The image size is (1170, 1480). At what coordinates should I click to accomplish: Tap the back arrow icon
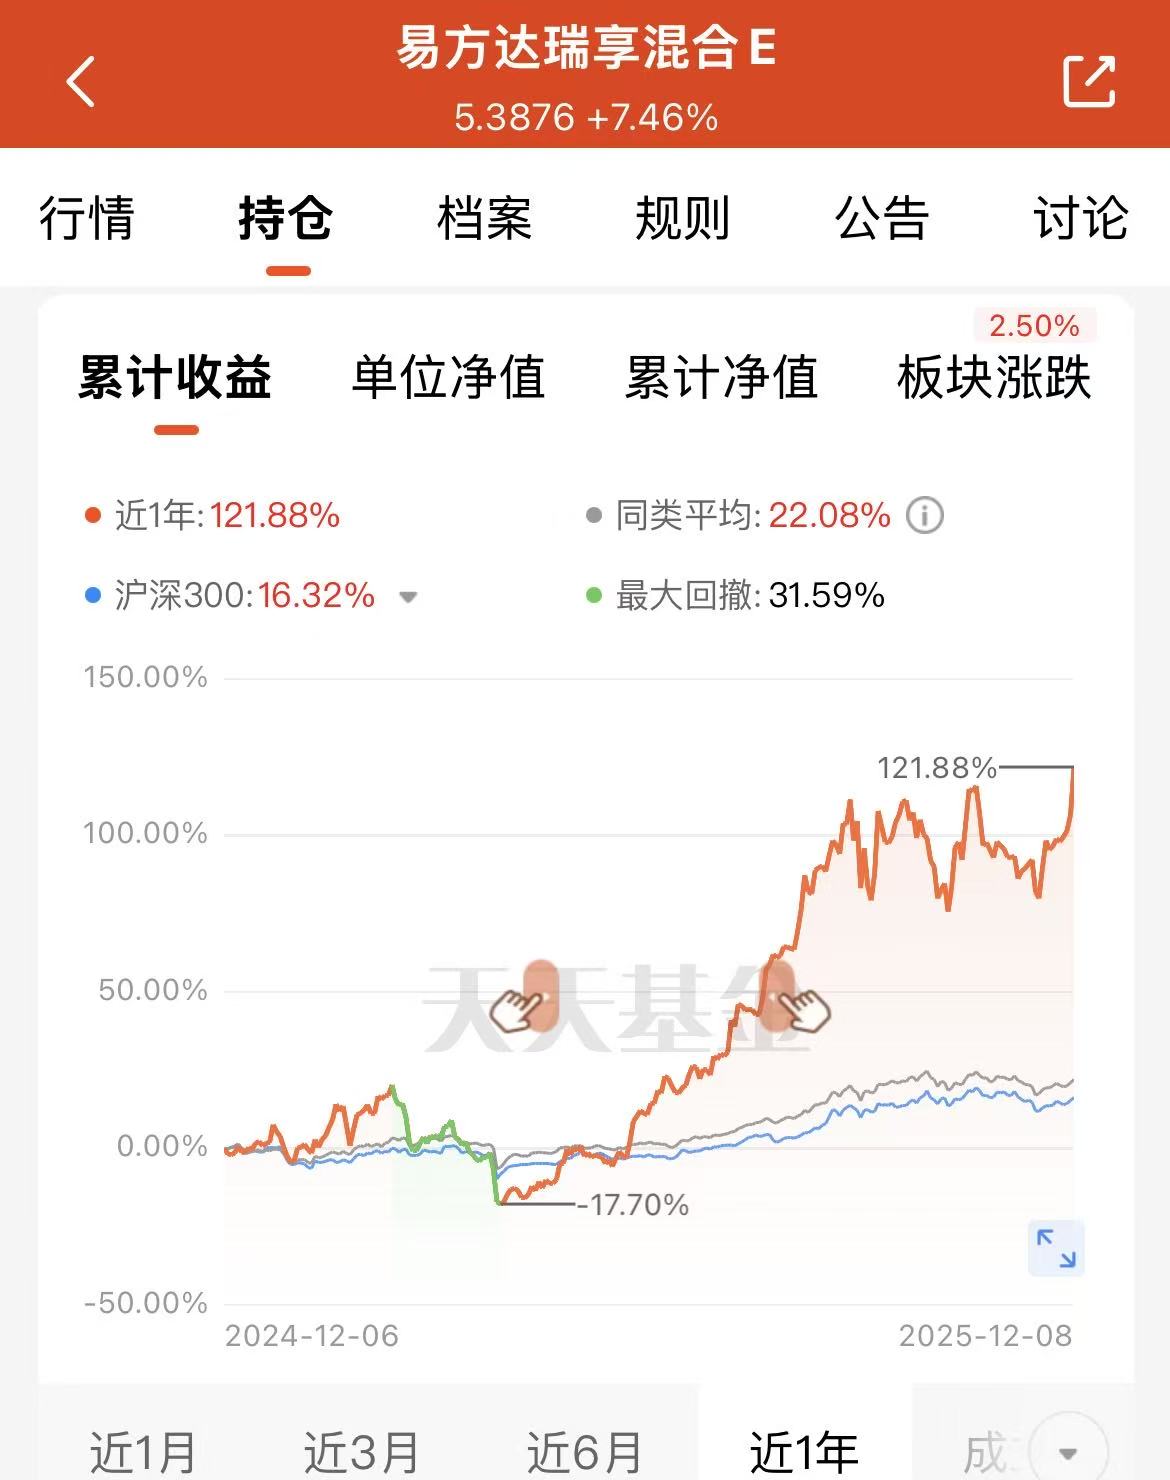coord(81,81)
